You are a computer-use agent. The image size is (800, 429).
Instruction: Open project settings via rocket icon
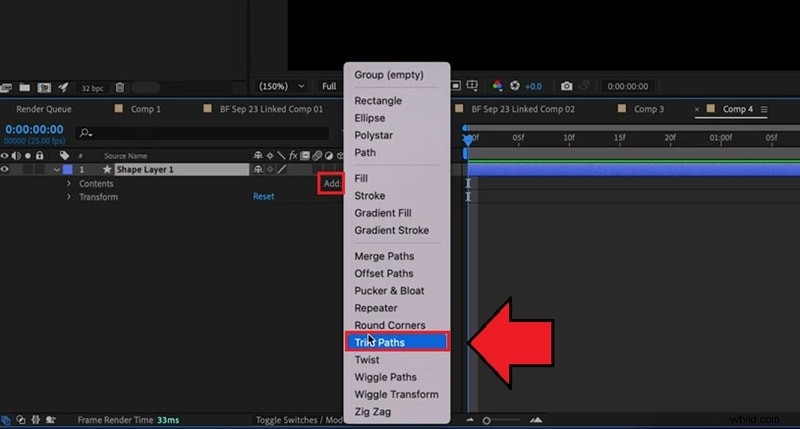coord(63,87)
